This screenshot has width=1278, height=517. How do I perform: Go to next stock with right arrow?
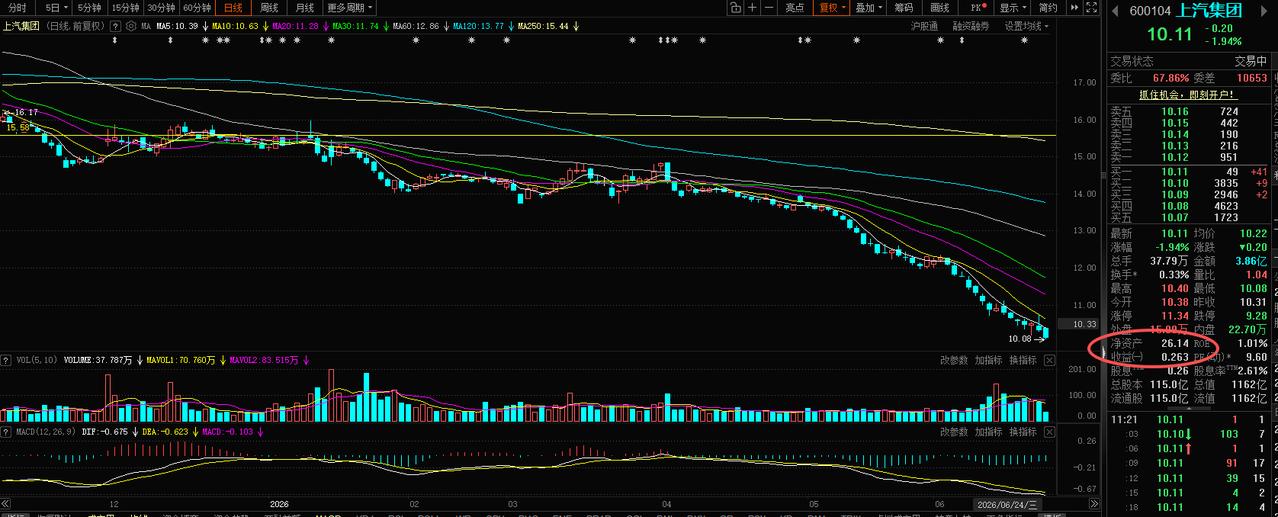[1265, 11]
